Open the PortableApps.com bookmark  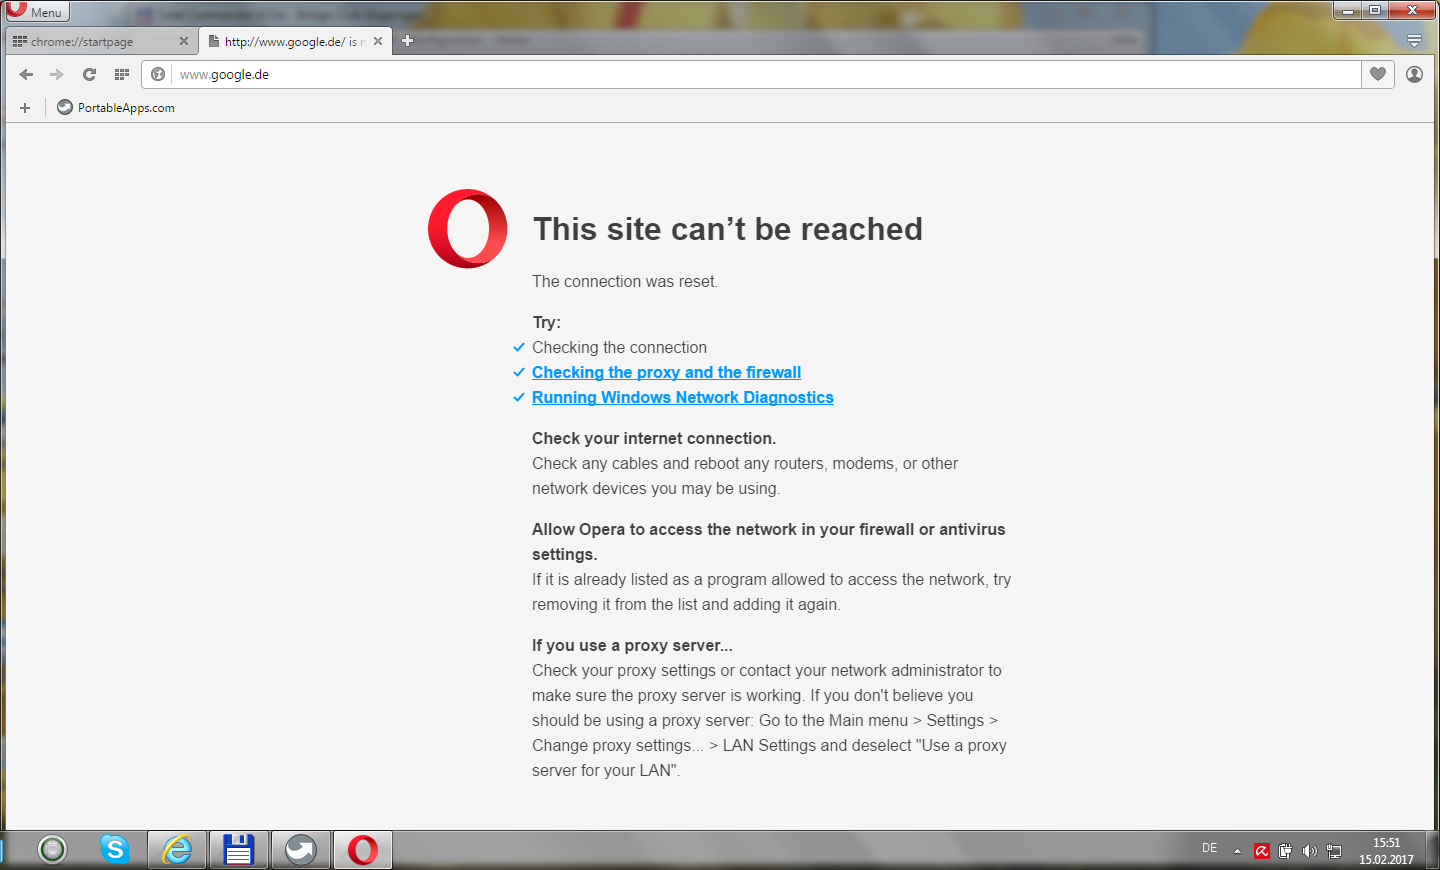(116, 107)
